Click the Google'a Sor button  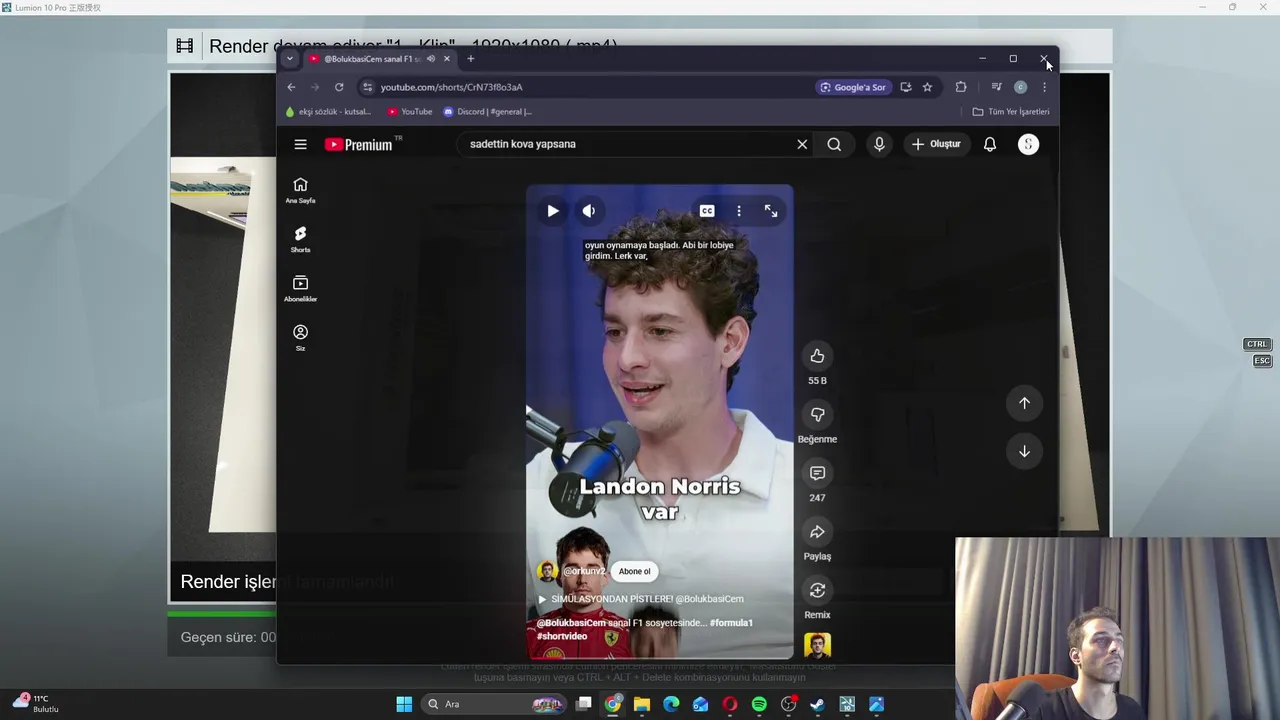pos(853,87)
